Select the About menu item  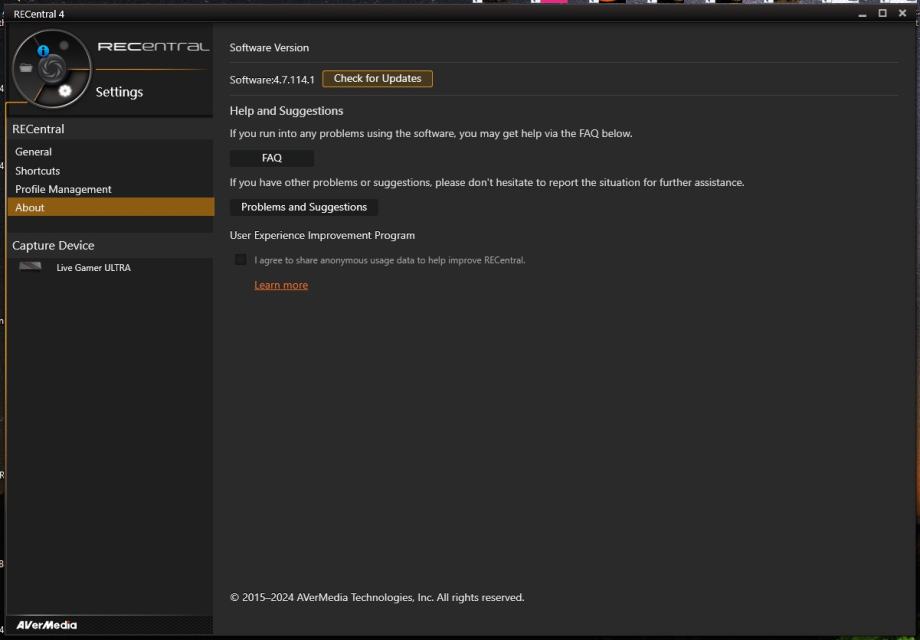pyautogui.click(x=111, y=207)
